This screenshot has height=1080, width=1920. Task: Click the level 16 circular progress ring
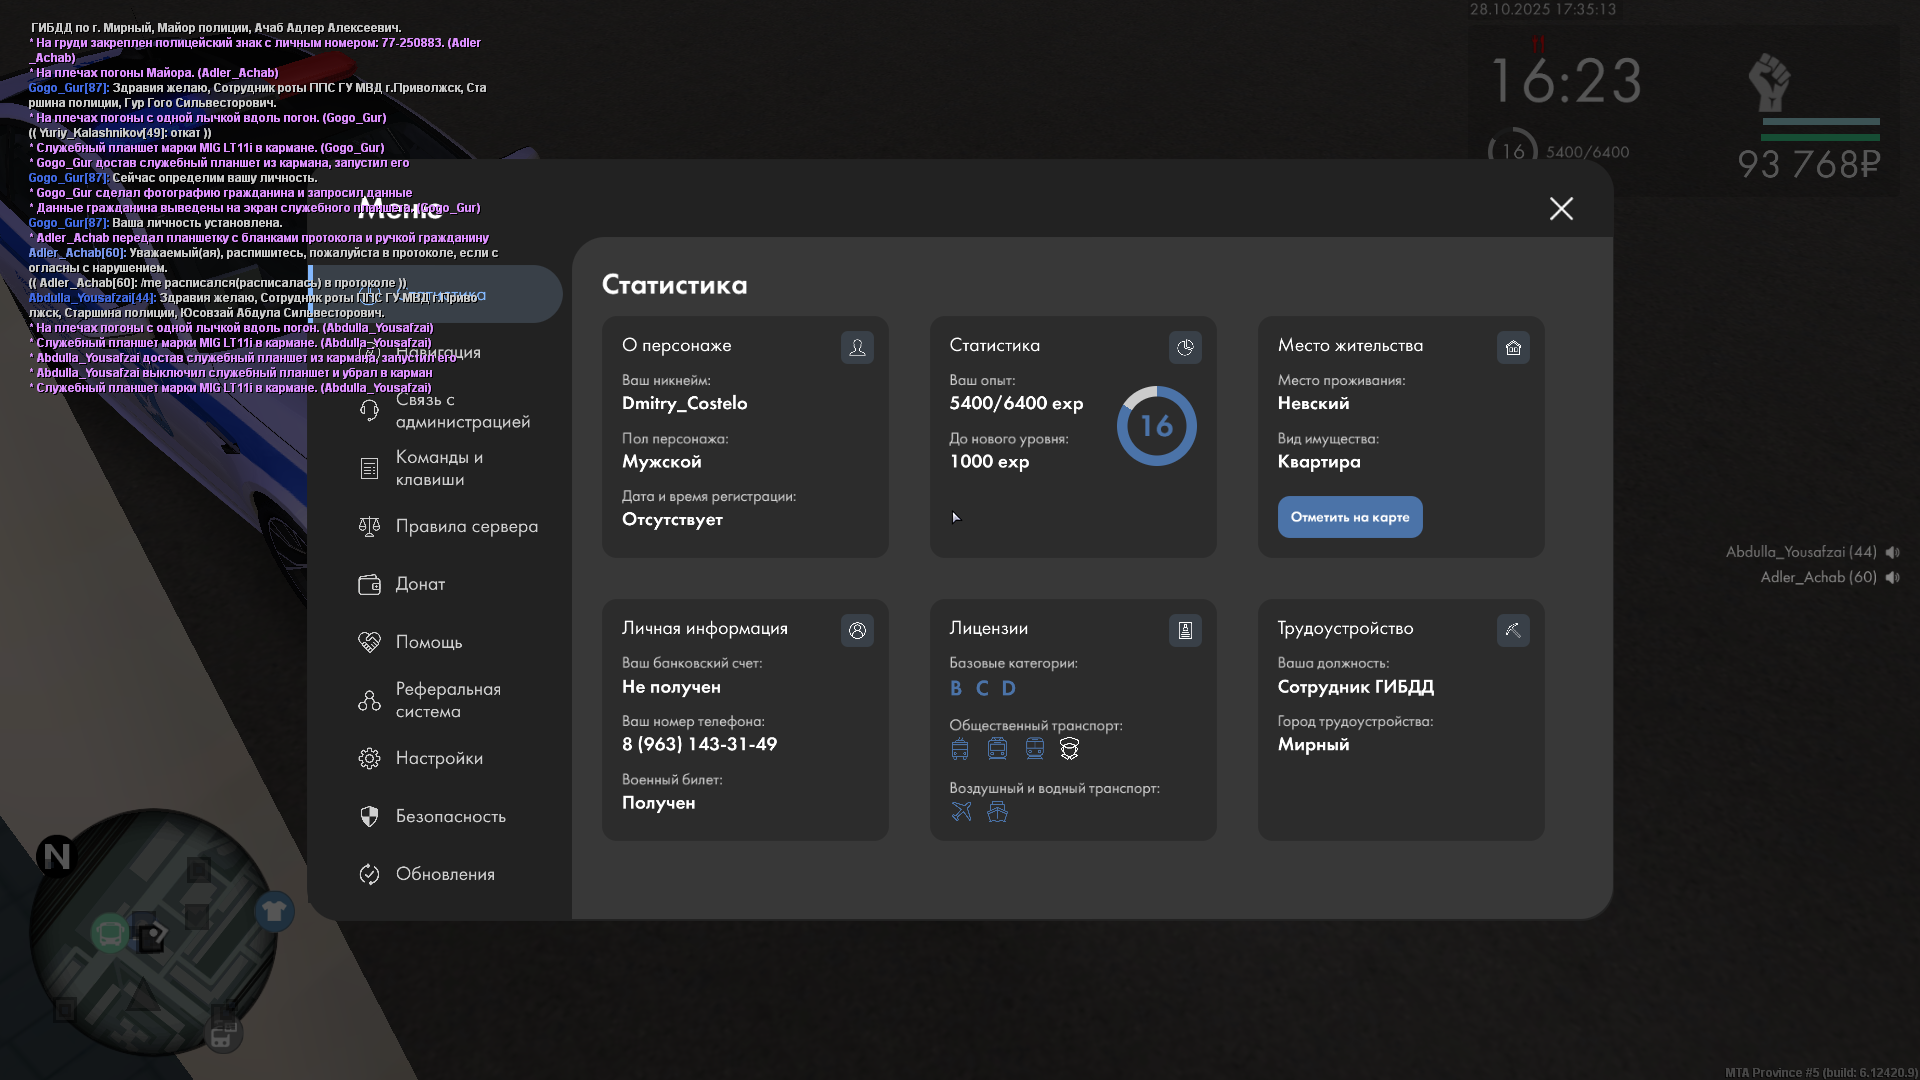[1156, 427]
